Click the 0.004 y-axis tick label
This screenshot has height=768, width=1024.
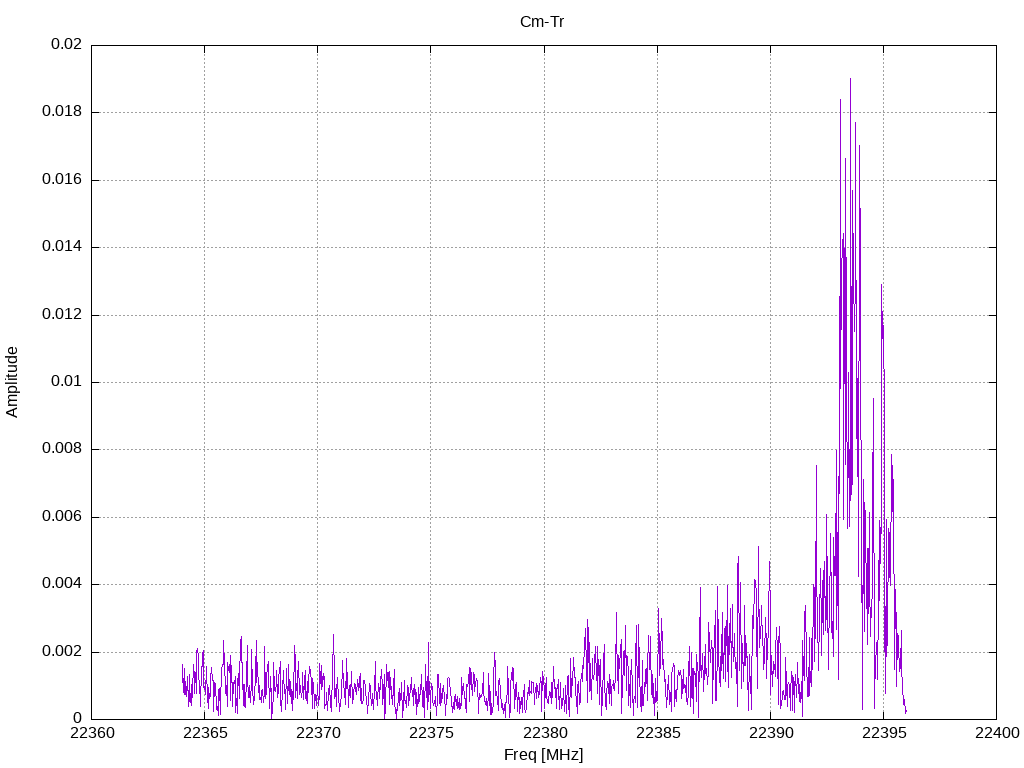tap(62, 584)
